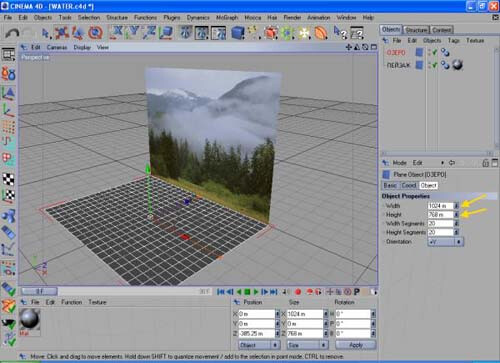Image resolution: width=500 pixels, height=363 pixels.
Task: Add a Cube primitive object
Action: point(238,33)
